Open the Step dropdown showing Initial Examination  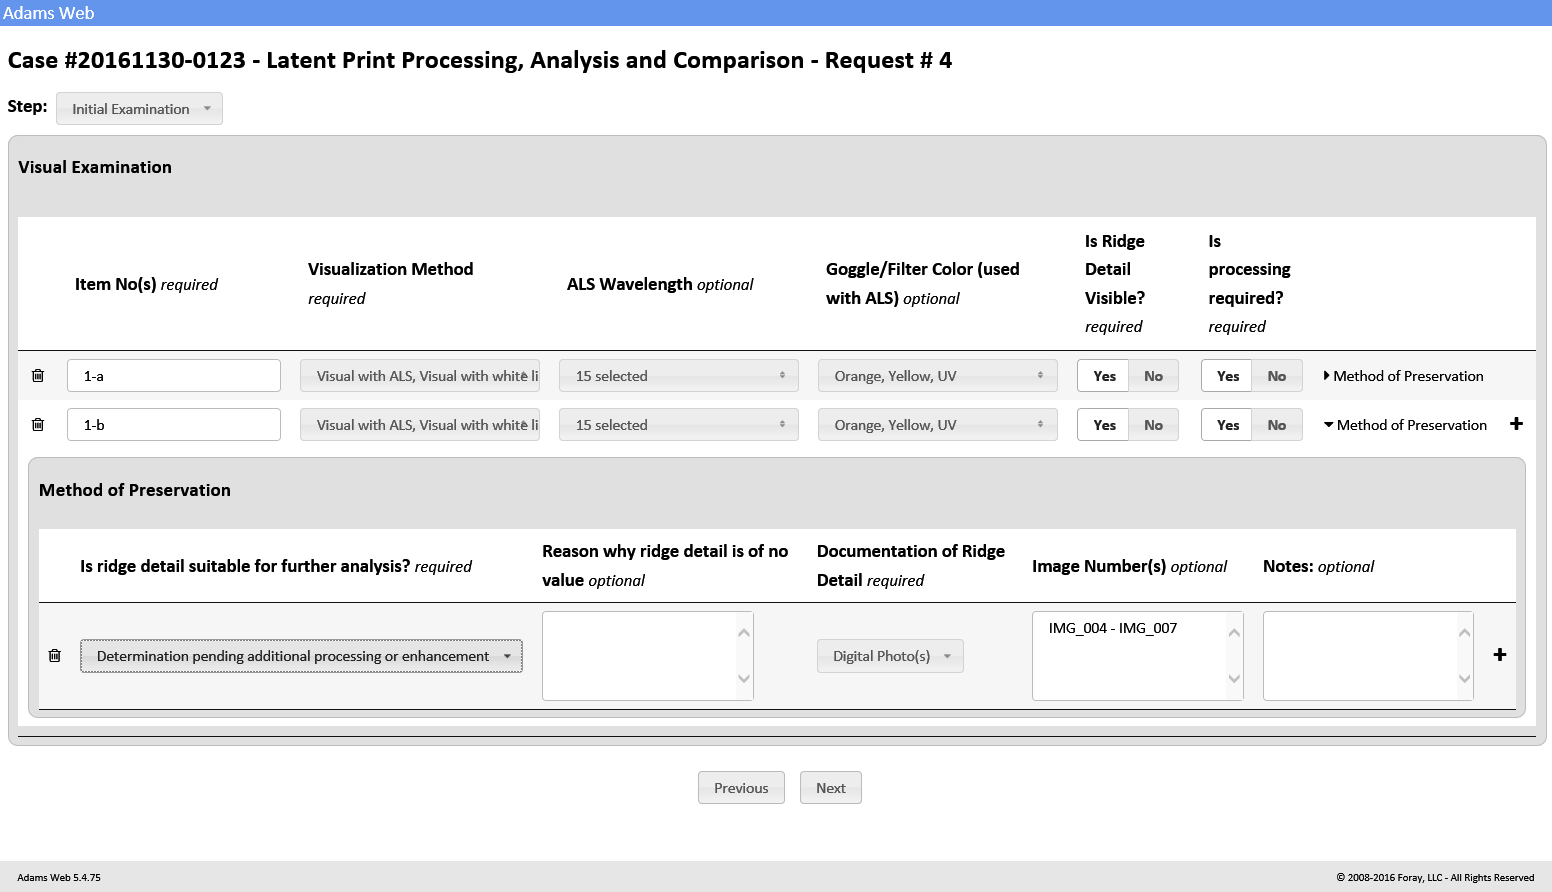coord(139,109)
